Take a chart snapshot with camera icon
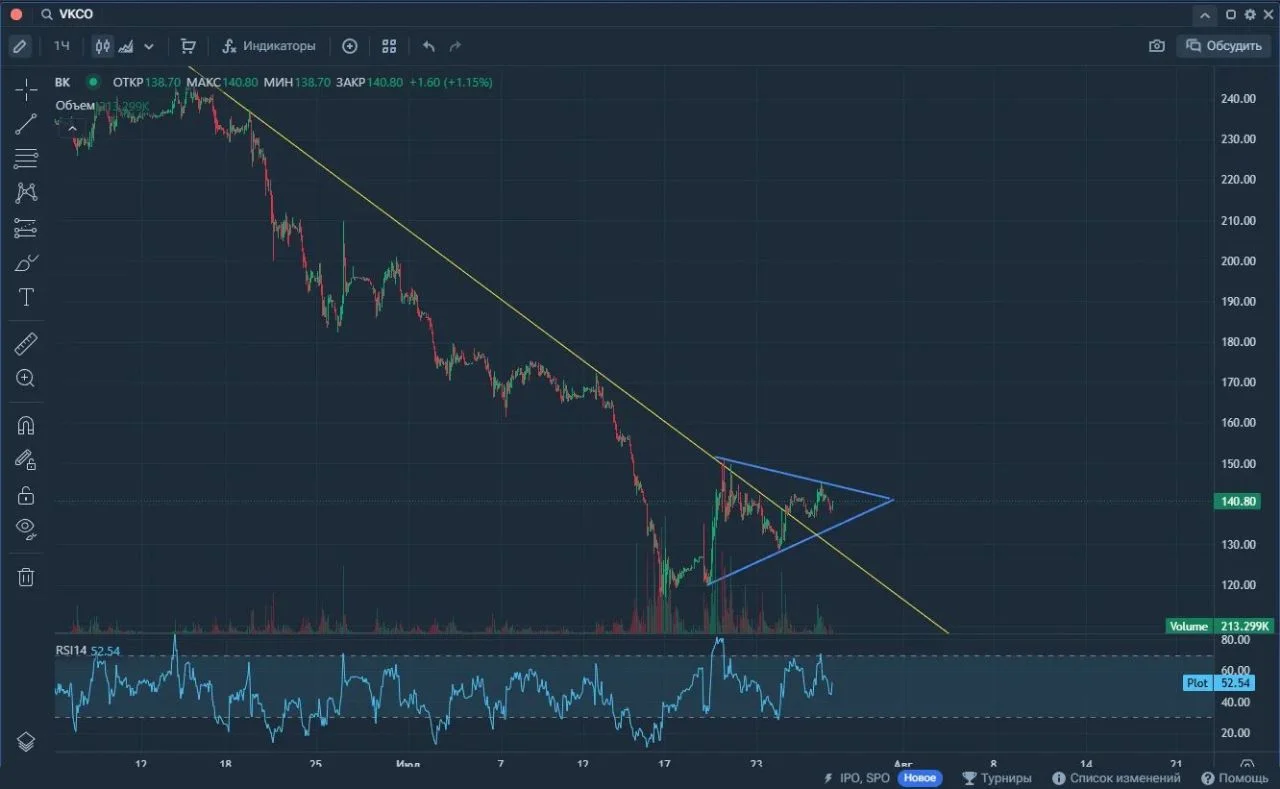 [1157, 46]
